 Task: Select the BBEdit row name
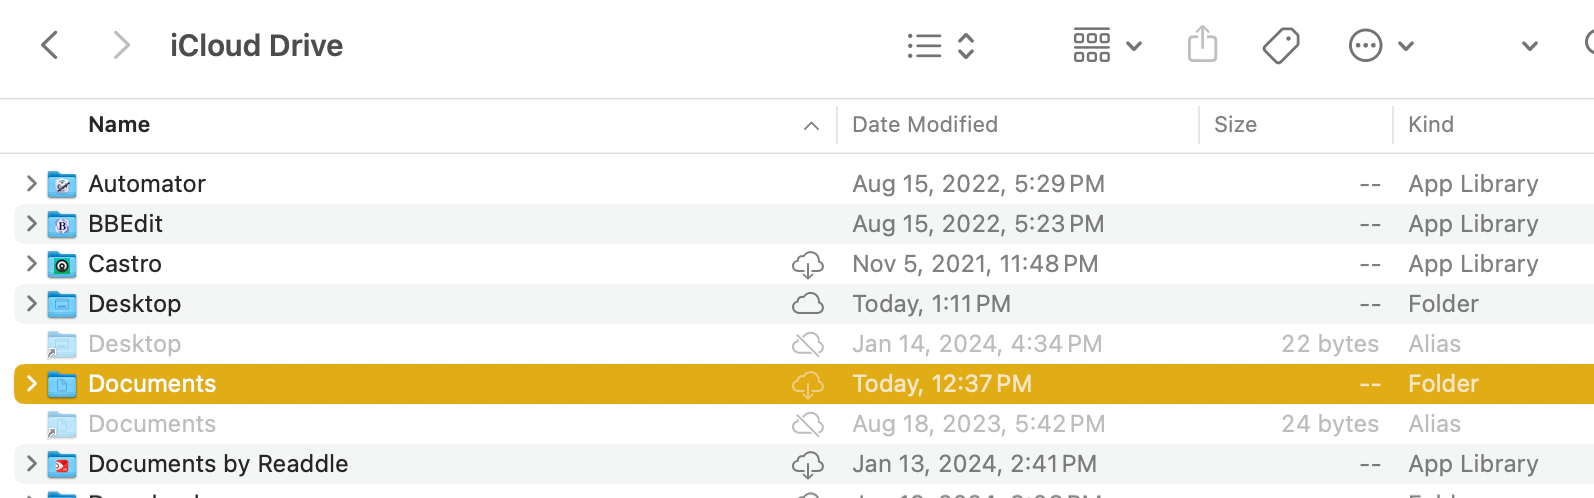coord(125,224)
